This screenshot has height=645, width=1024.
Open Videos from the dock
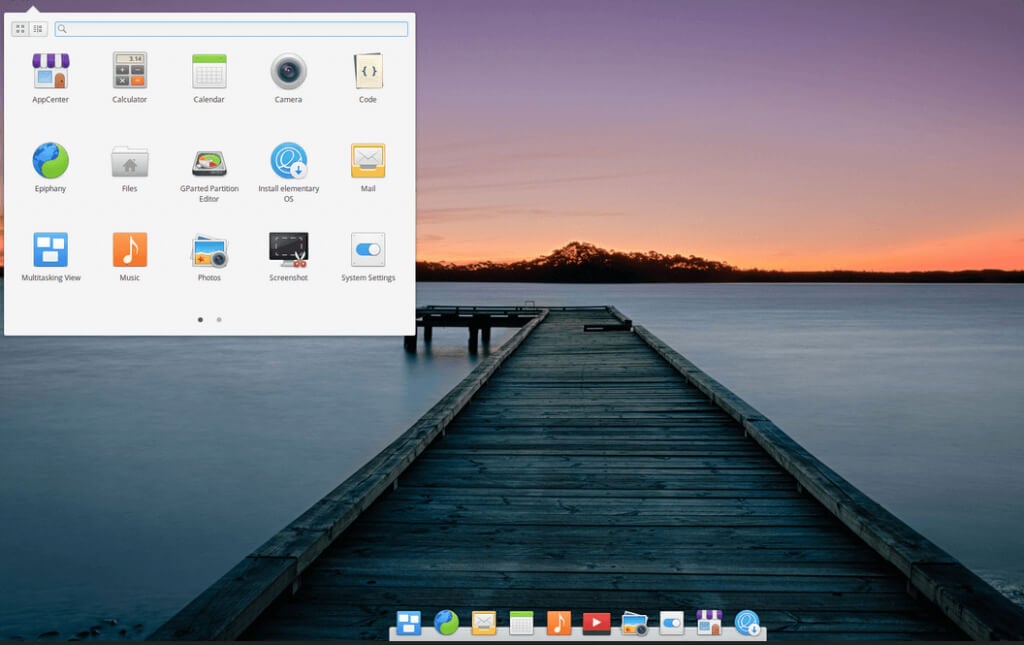coord(596,624)
